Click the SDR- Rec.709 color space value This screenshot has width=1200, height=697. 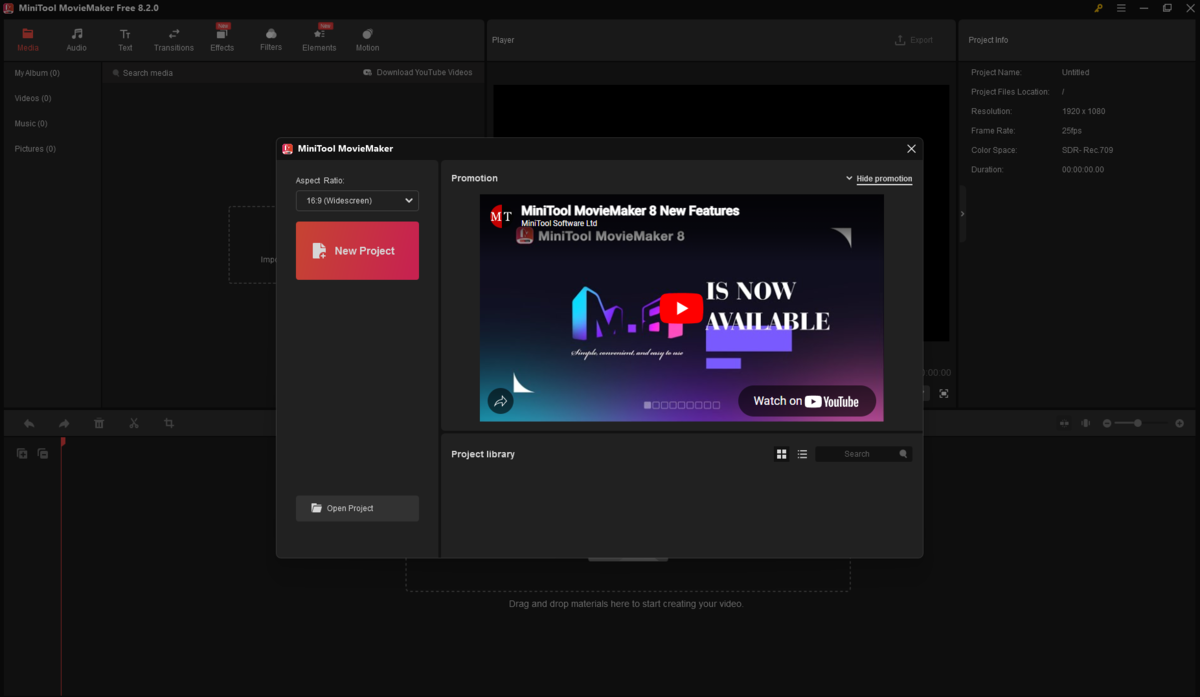tap(1087, 150)
